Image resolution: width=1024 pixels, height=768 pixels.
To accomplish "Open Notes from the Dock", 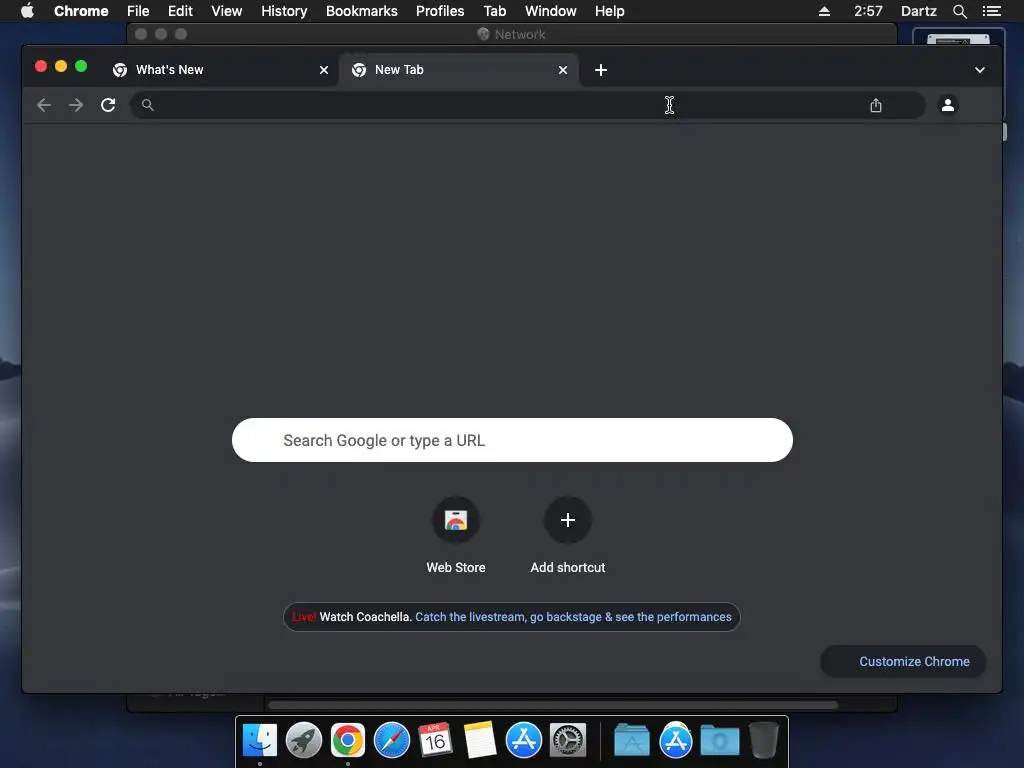I will pos(480,740).
